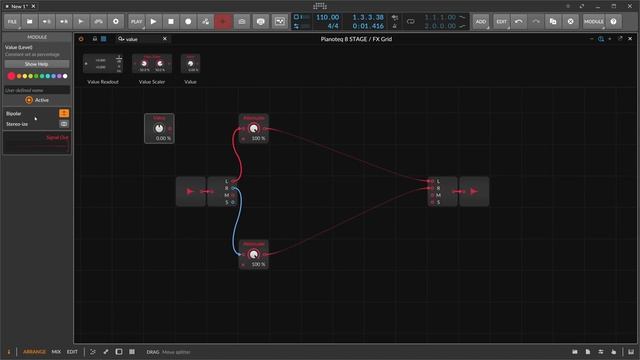Click the Audio In play triangle module
The width and height of the screenshot is (640, 360).
point(191,191)
